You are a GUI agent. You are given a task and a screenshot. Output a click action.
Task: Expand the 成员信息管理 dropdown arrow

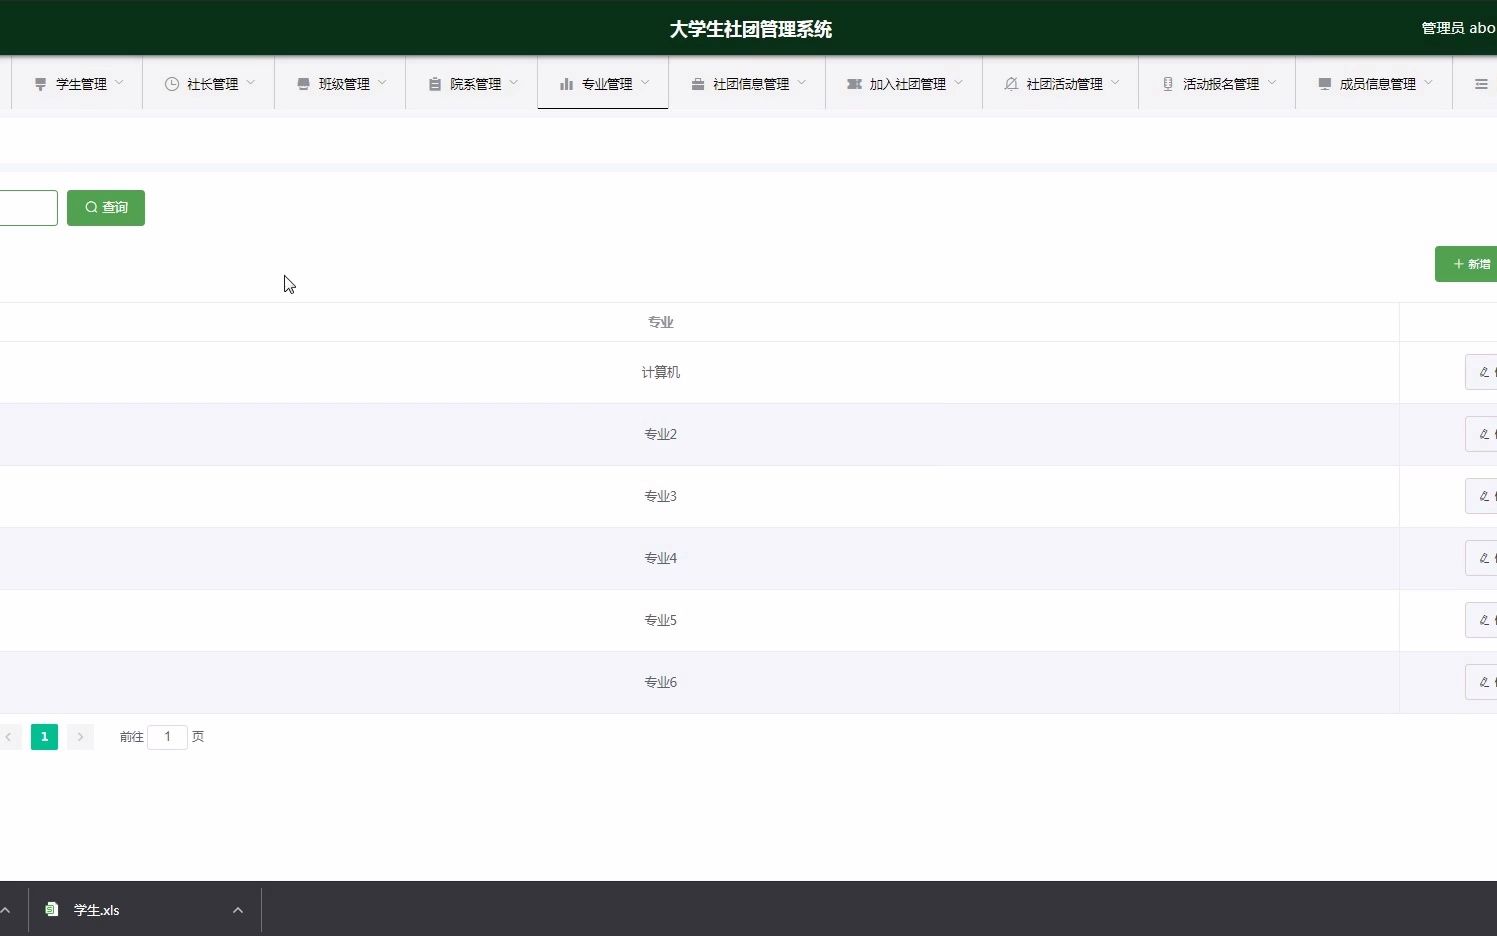point(1428,82)
